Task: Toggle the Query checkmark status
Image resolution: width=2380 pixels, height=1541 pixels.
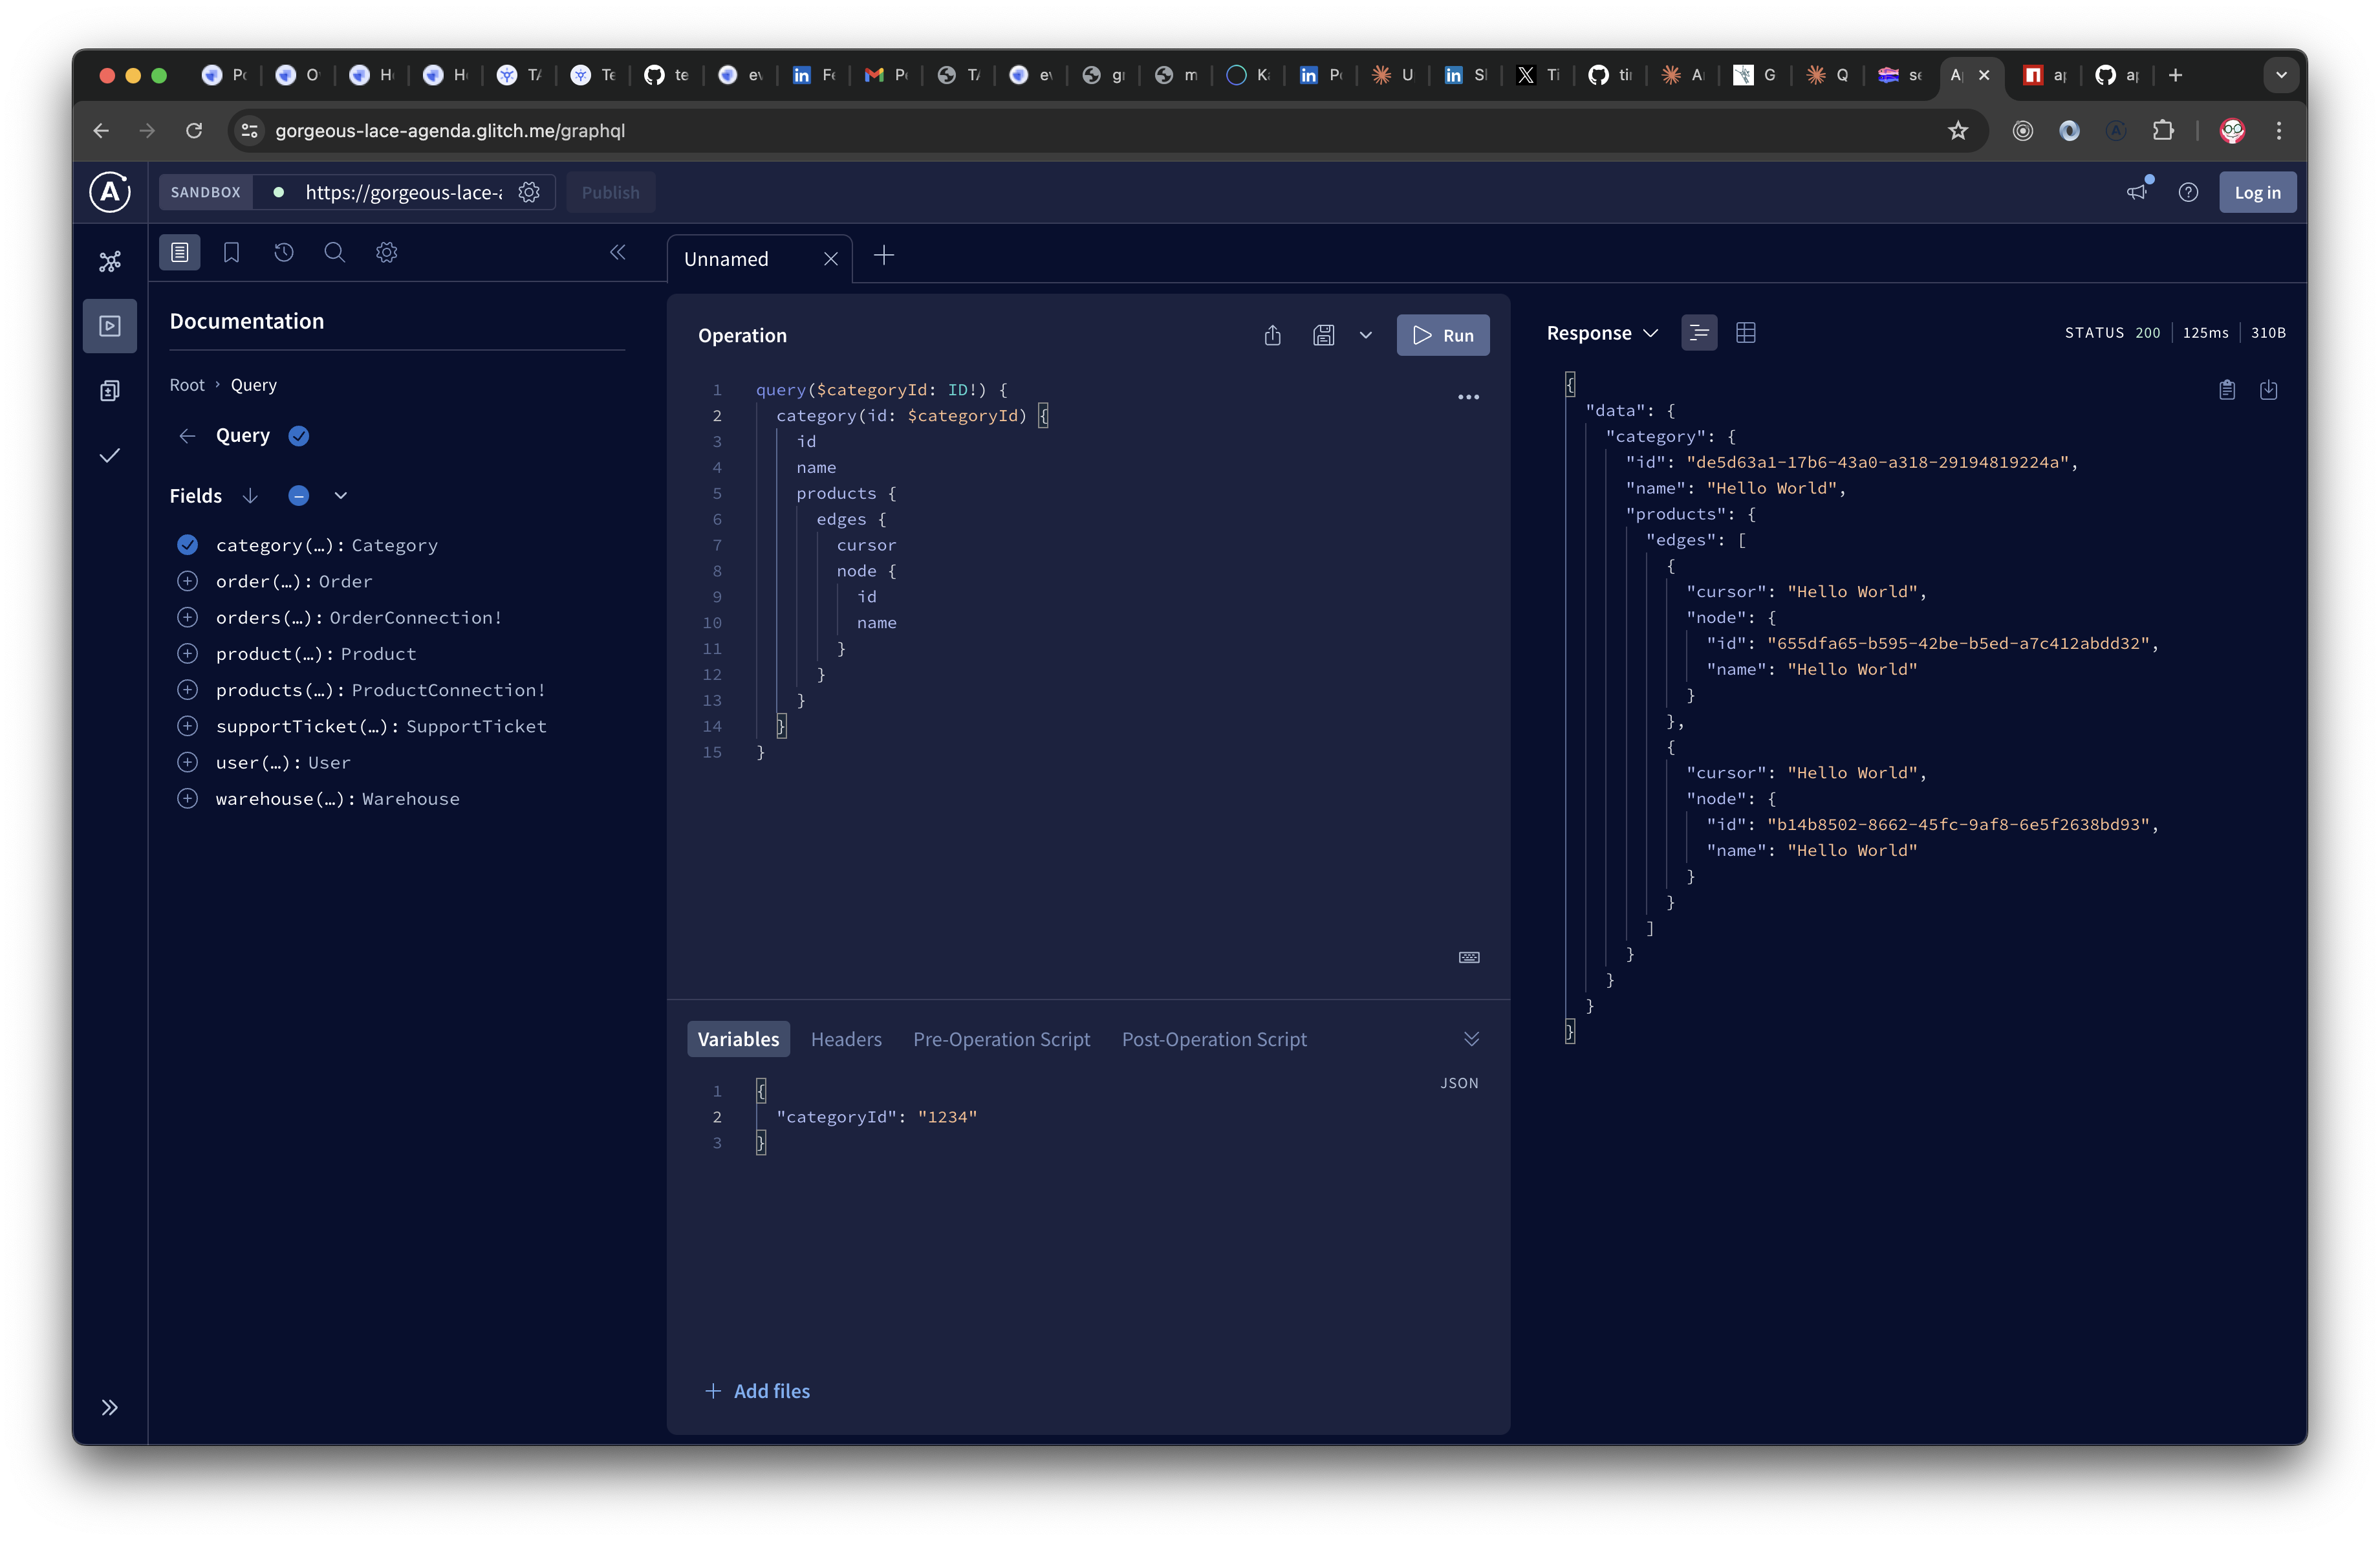Action: [298, 435]
